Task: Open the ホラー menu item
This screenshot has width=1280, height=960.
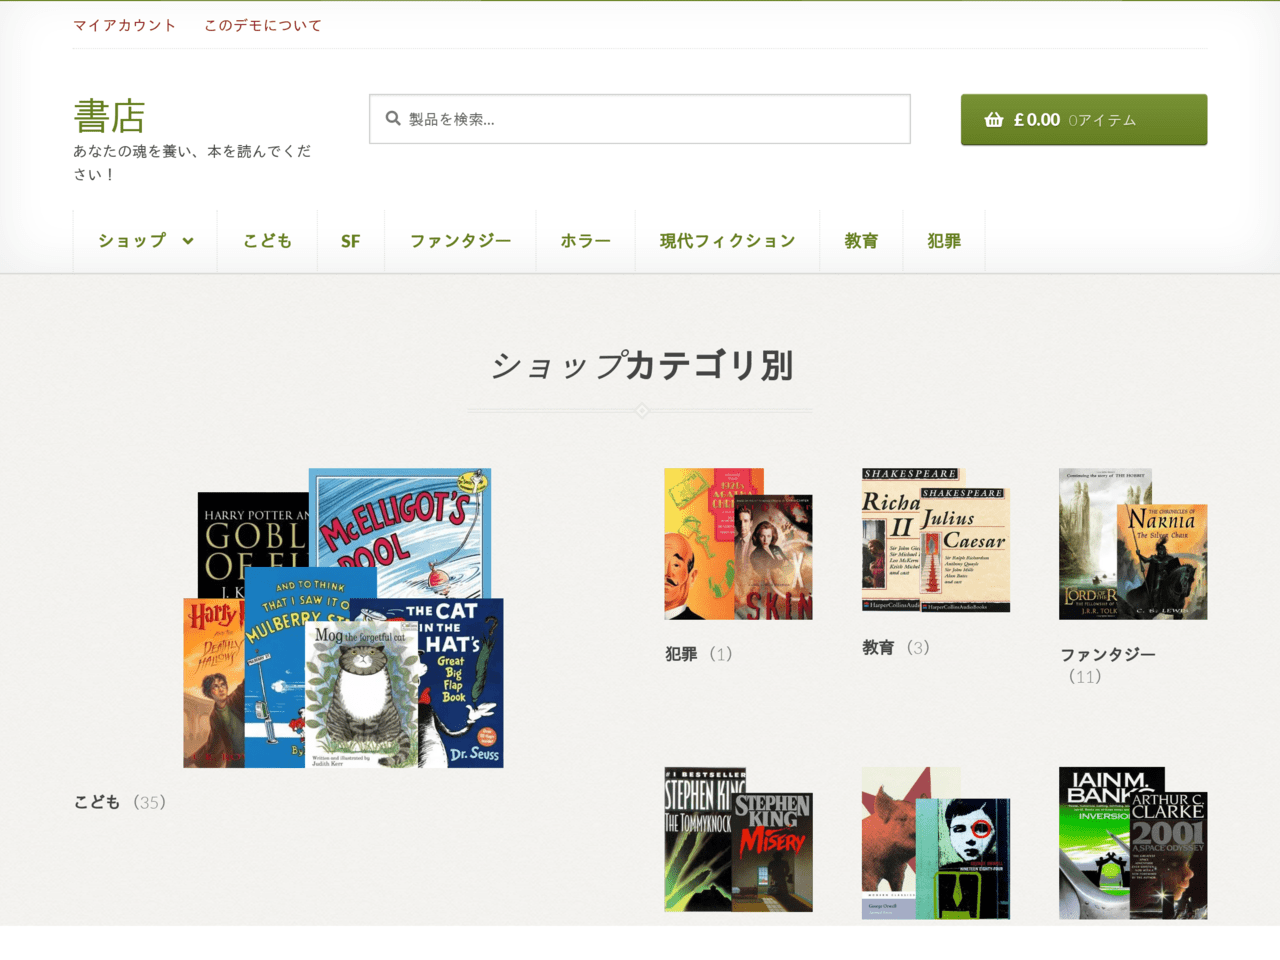Action: coord(585,241)
